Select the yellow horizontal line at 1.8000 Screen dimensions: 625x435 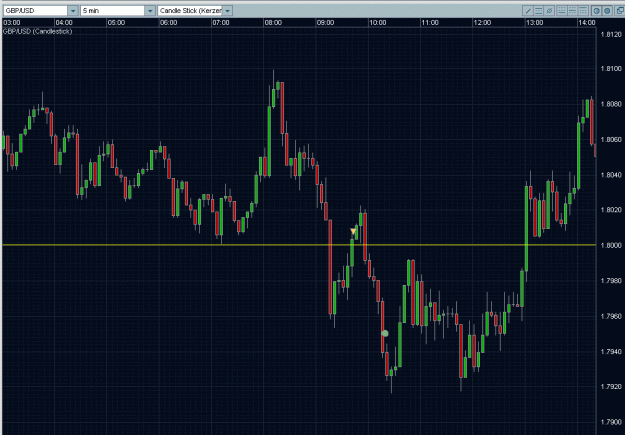click(299, 245)
